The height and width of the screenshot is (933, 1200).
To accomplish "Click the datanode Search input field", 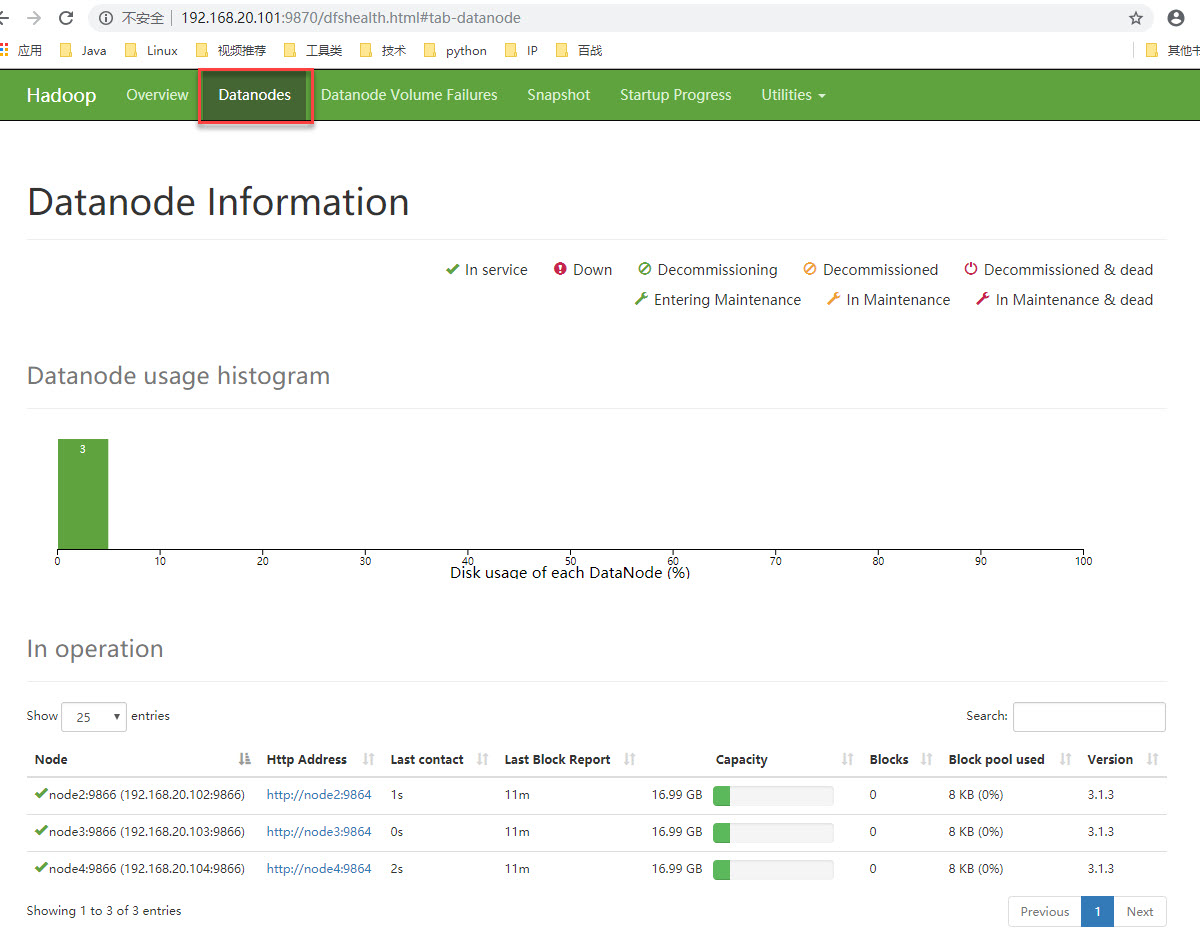I will (1089, 717).
